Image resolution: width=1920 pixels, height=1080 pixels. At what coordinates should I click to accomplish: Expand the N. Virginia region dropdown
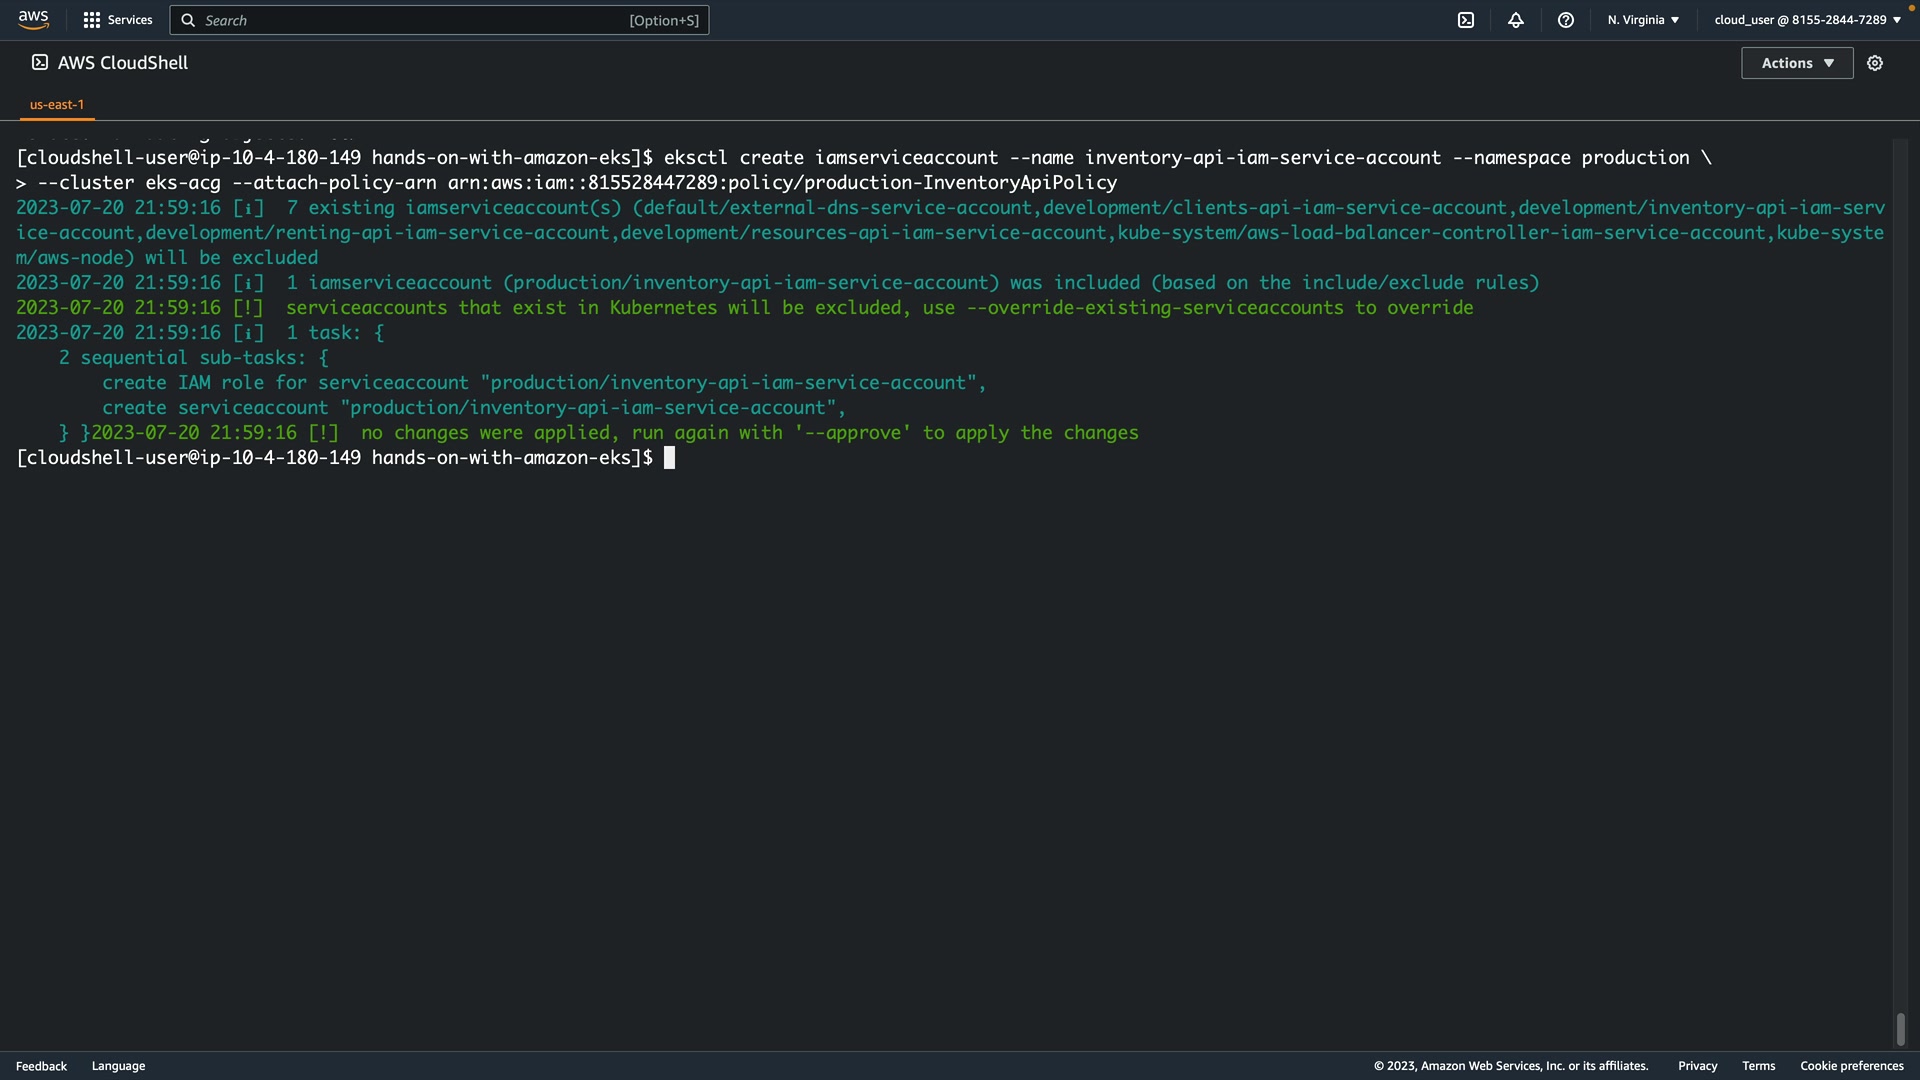click(1643, 20)
